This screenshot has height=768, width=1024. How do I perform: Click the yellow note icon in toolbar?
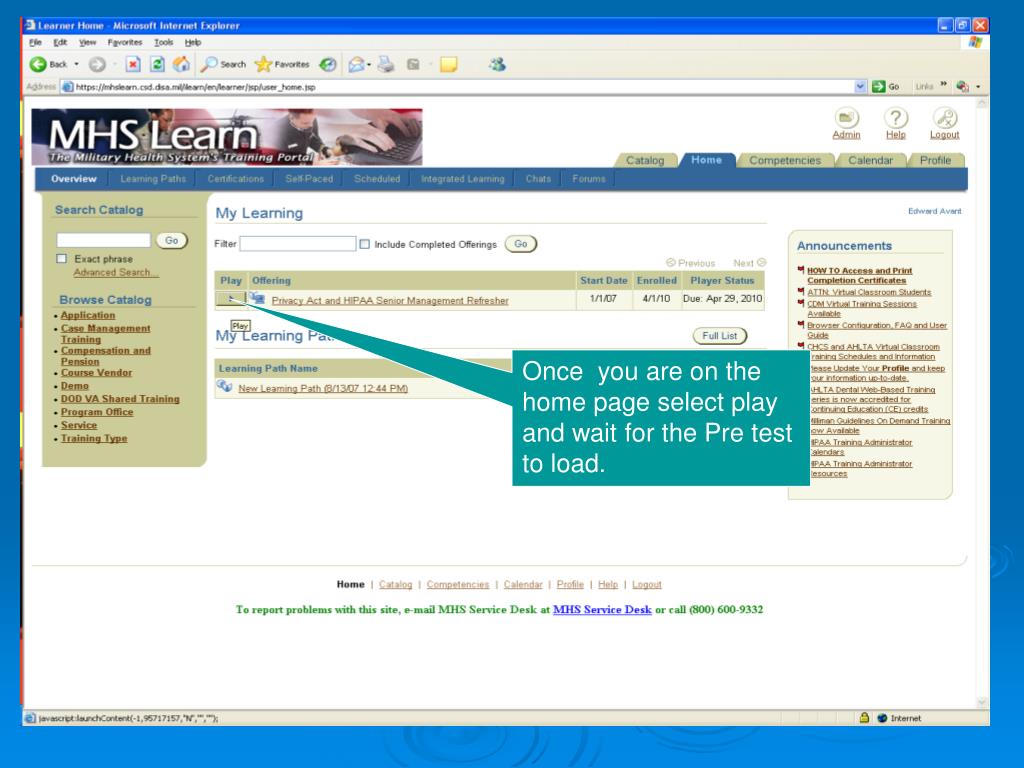449,64
